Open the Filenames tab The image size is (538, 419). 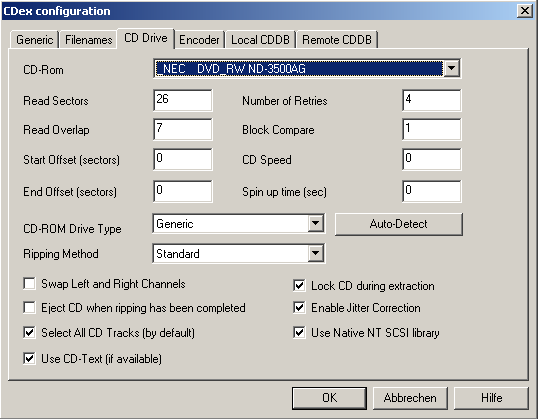click(x=89, y=40)
